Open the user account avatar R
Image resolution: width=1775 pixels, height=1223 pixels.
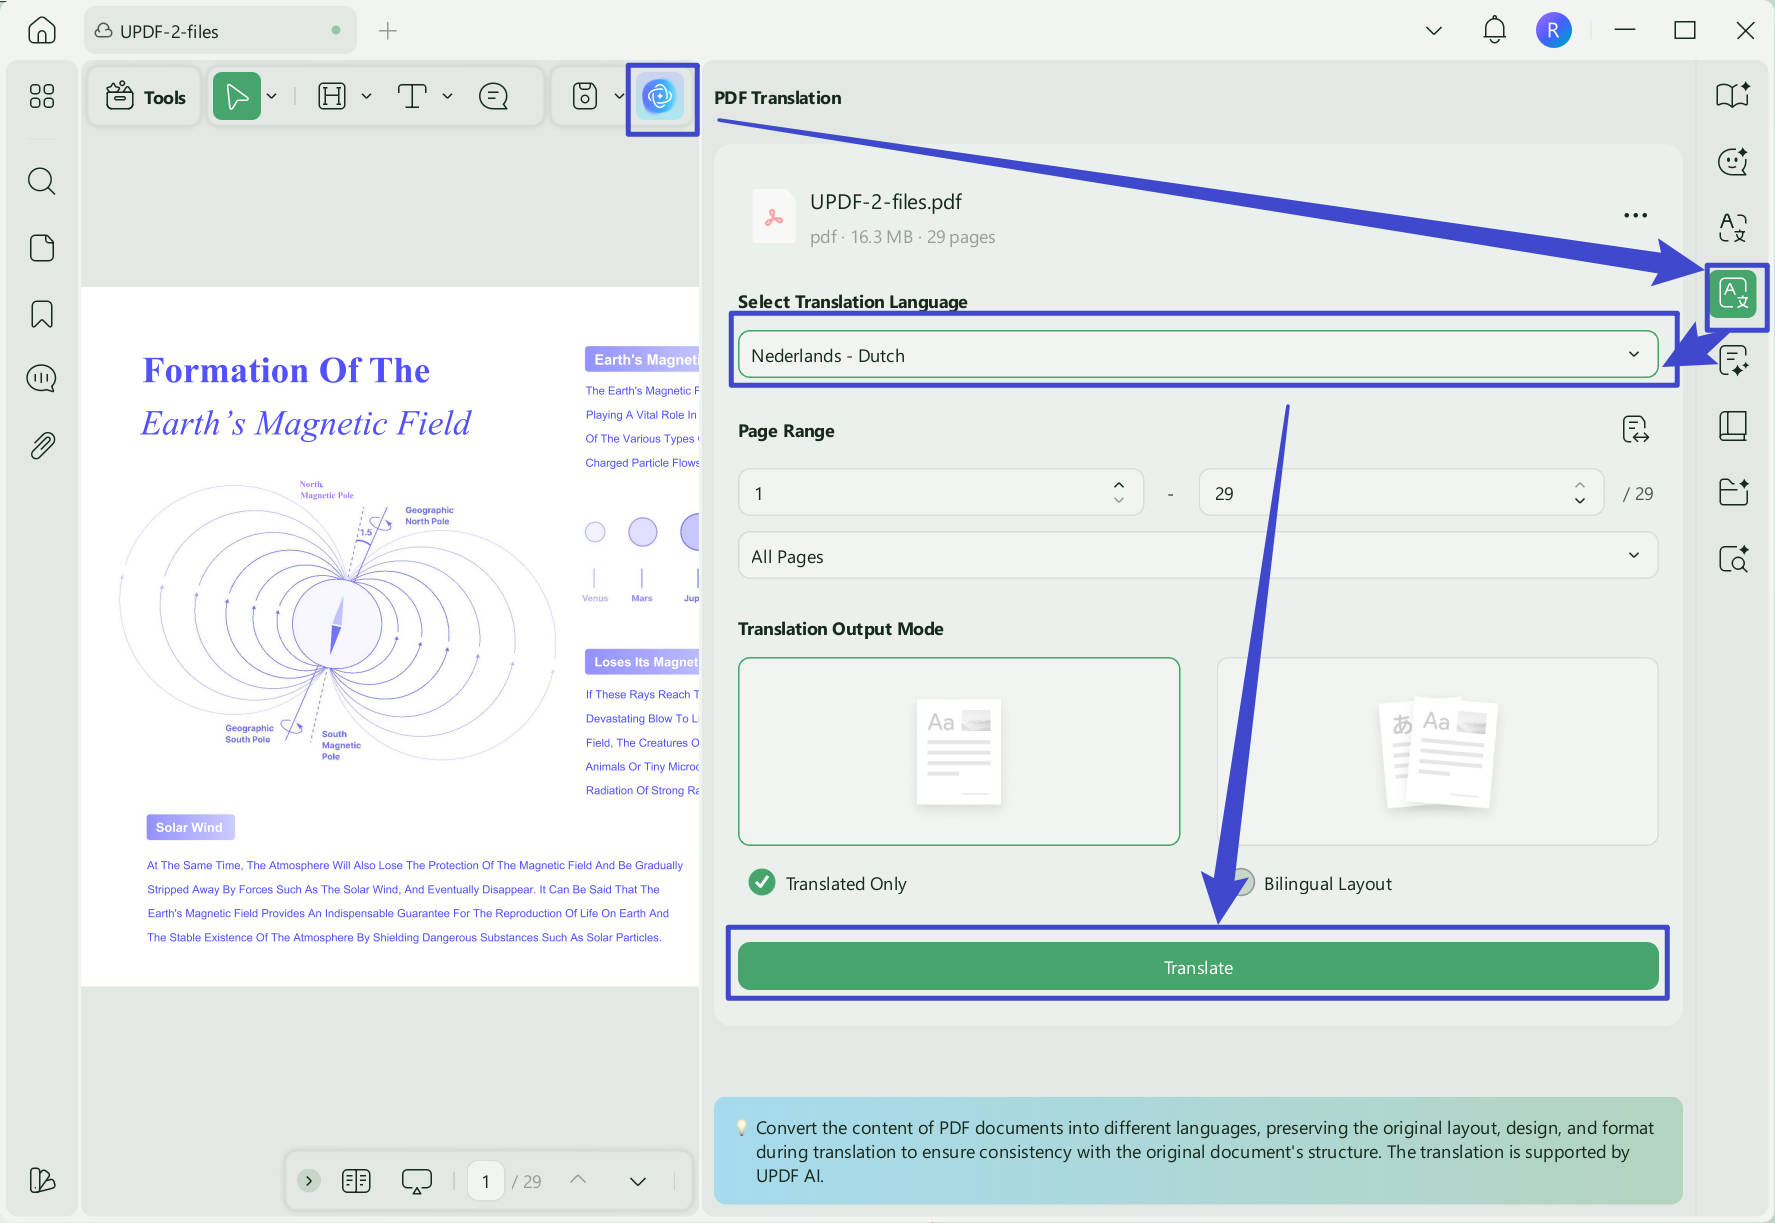[x=1553, y=30]
